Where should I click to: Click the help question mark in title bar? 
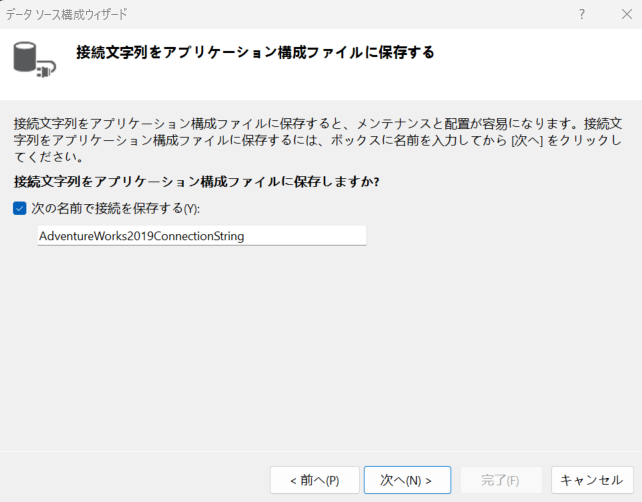(581, 14)
